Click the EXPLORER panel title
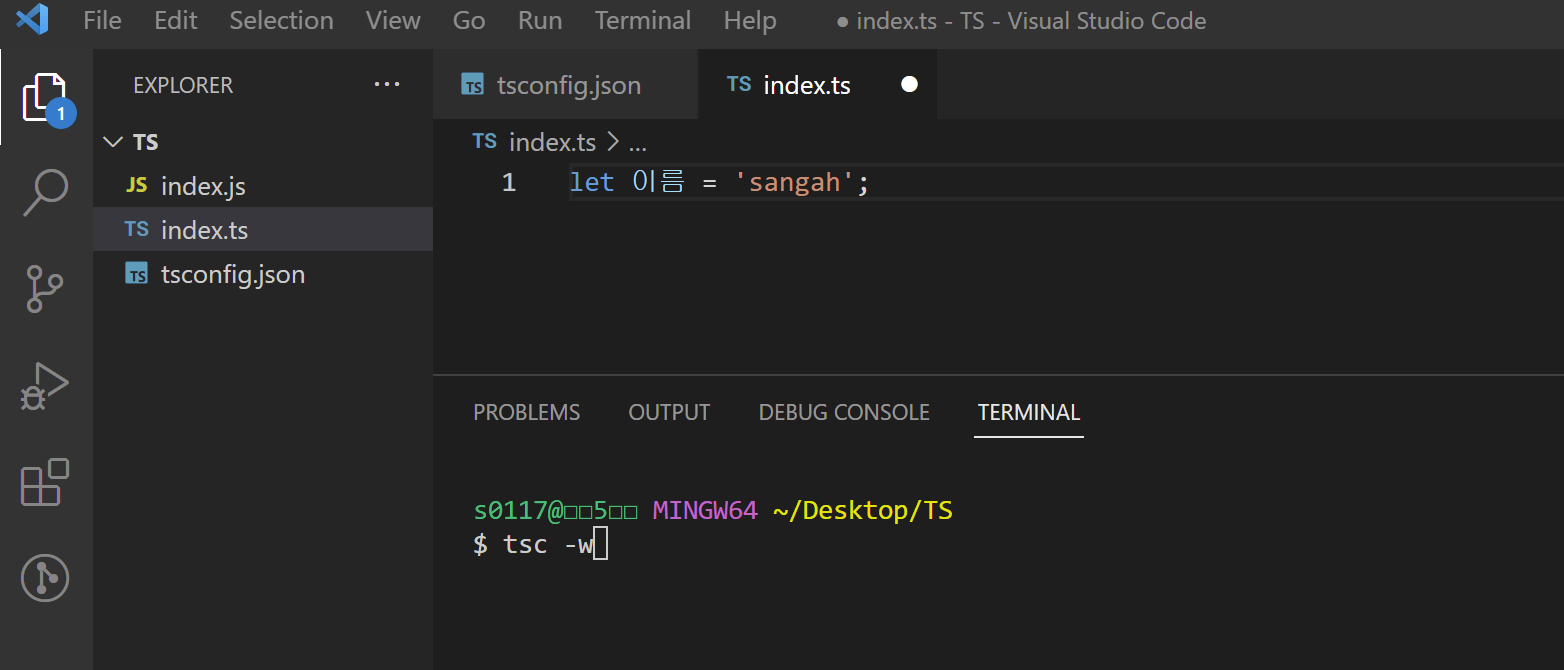This screenshot has width=1564, height=670. (x=183, y=85)
